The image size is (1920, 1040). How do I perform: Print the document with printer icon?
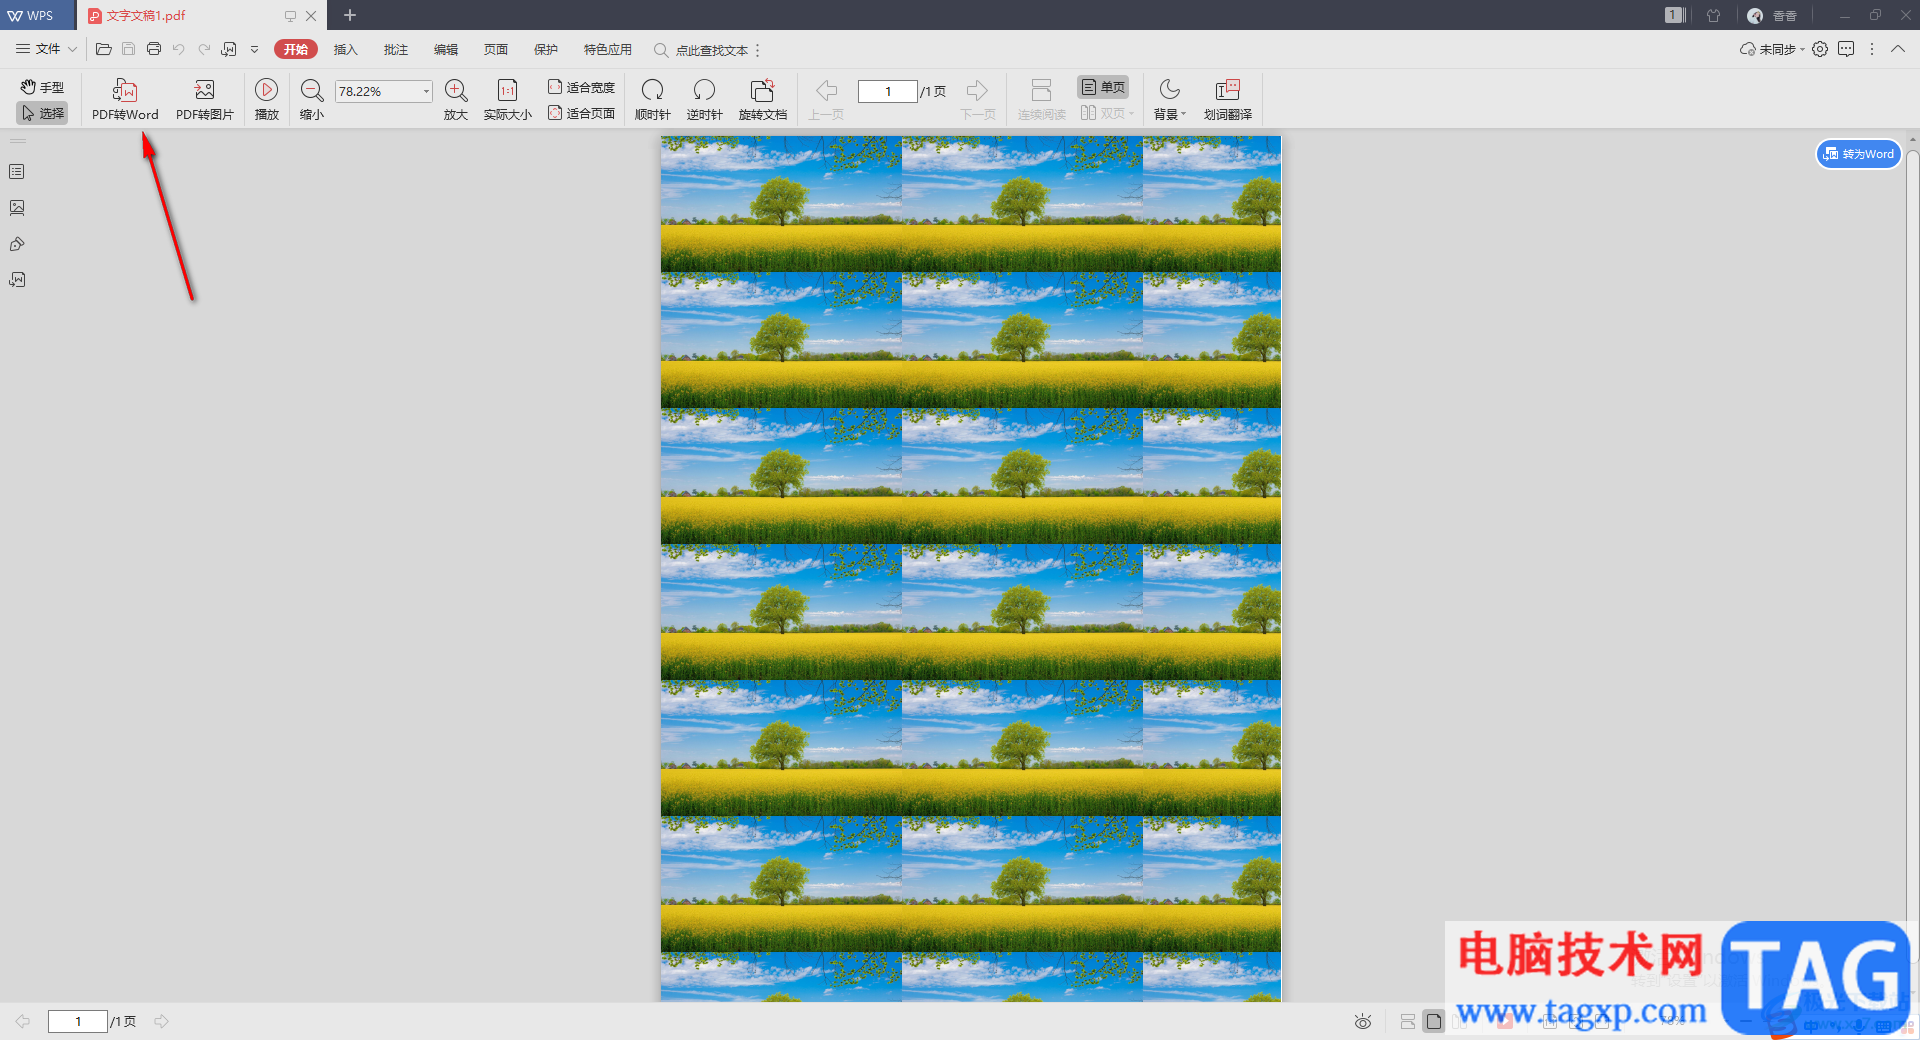(x=154, y=49)
